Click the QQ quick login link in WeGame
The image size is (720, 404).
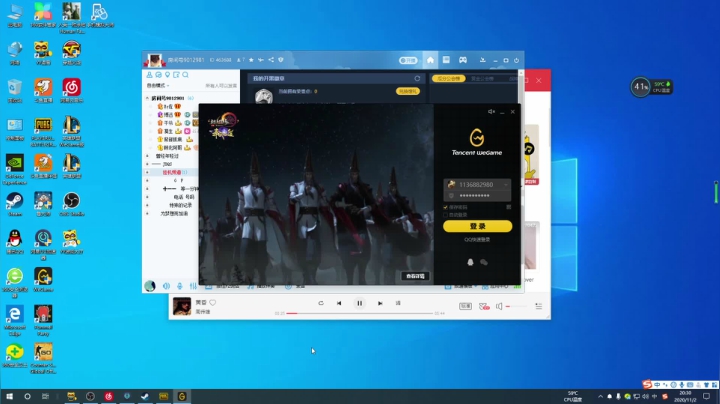477,240
